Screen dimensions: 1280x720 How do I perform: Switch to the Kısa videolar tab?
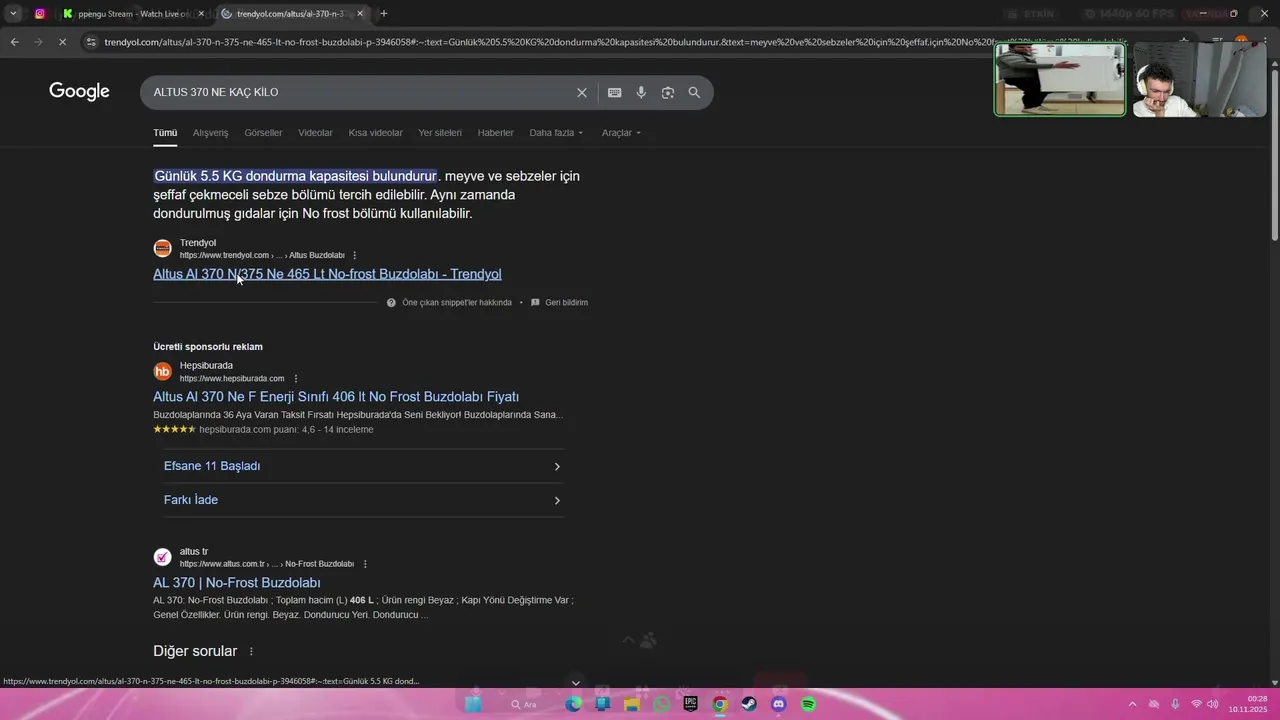[375, 133]
